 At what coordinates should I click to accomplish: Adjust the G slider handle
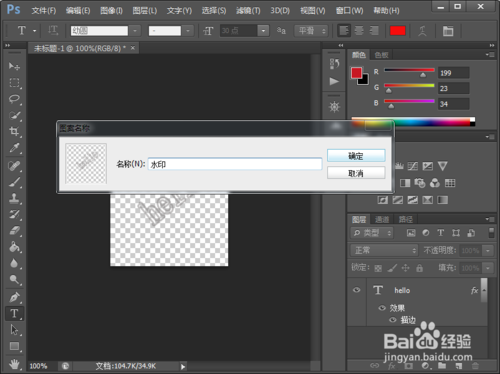coord(389,91)
